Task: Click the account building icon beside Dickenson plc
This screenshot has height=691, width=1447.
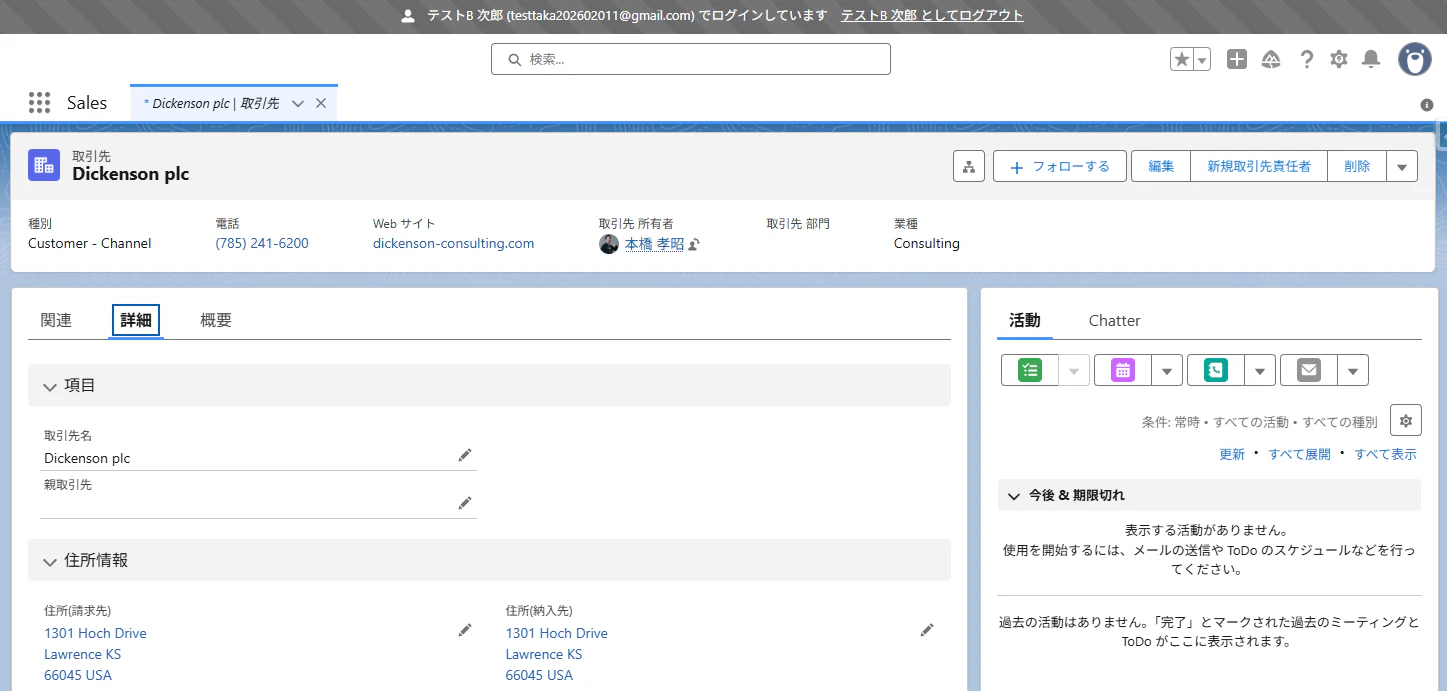Action: pos(44,166)
